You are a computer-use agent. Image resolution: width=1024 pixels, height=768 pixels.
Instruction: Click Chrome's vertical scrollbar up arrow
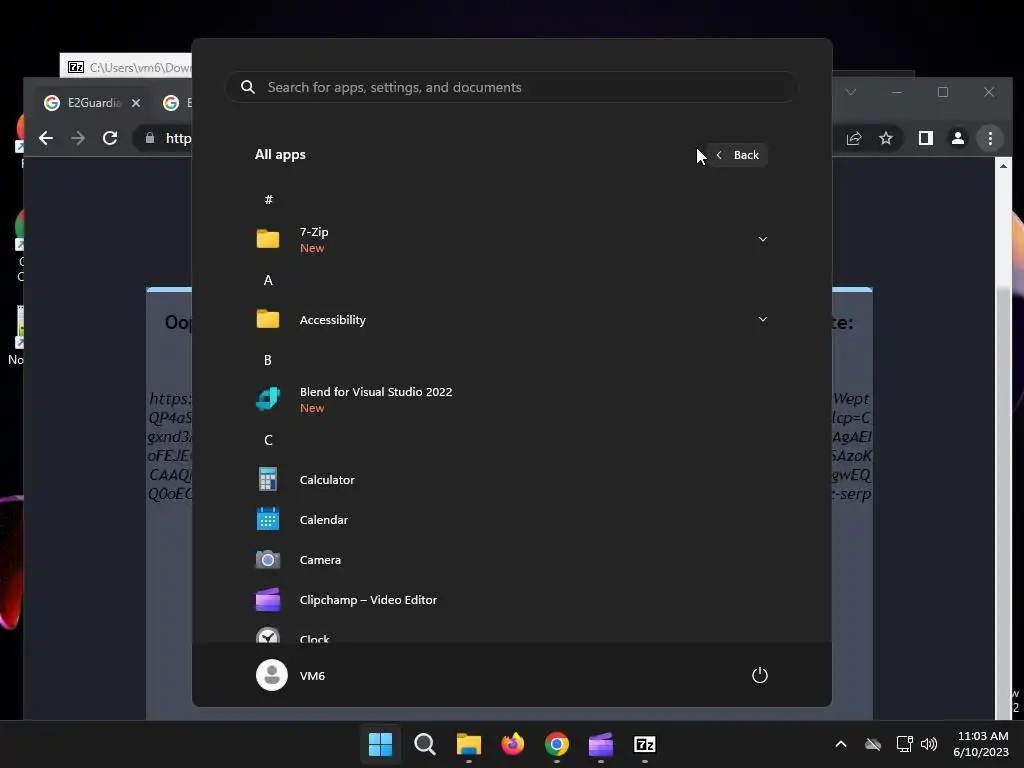[x=1003, y=166]
